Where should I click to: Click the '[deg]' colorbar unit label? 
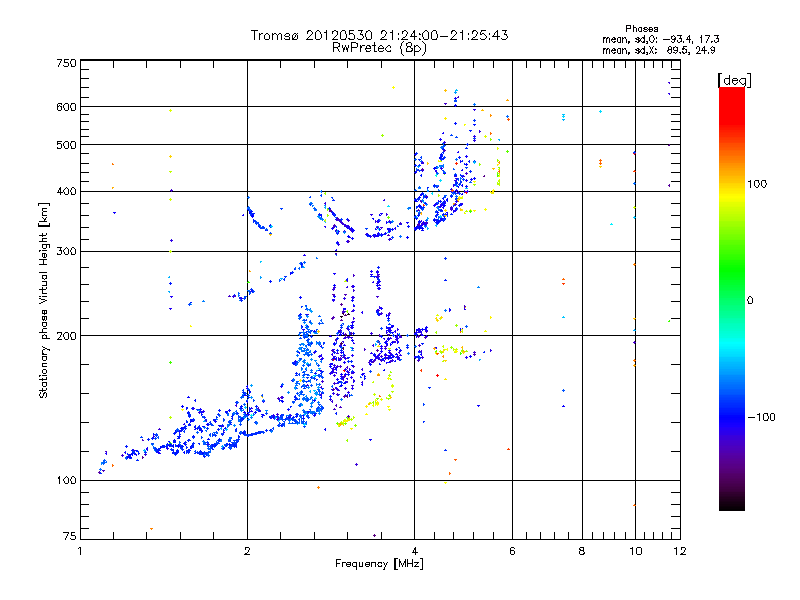pos(734,80)
